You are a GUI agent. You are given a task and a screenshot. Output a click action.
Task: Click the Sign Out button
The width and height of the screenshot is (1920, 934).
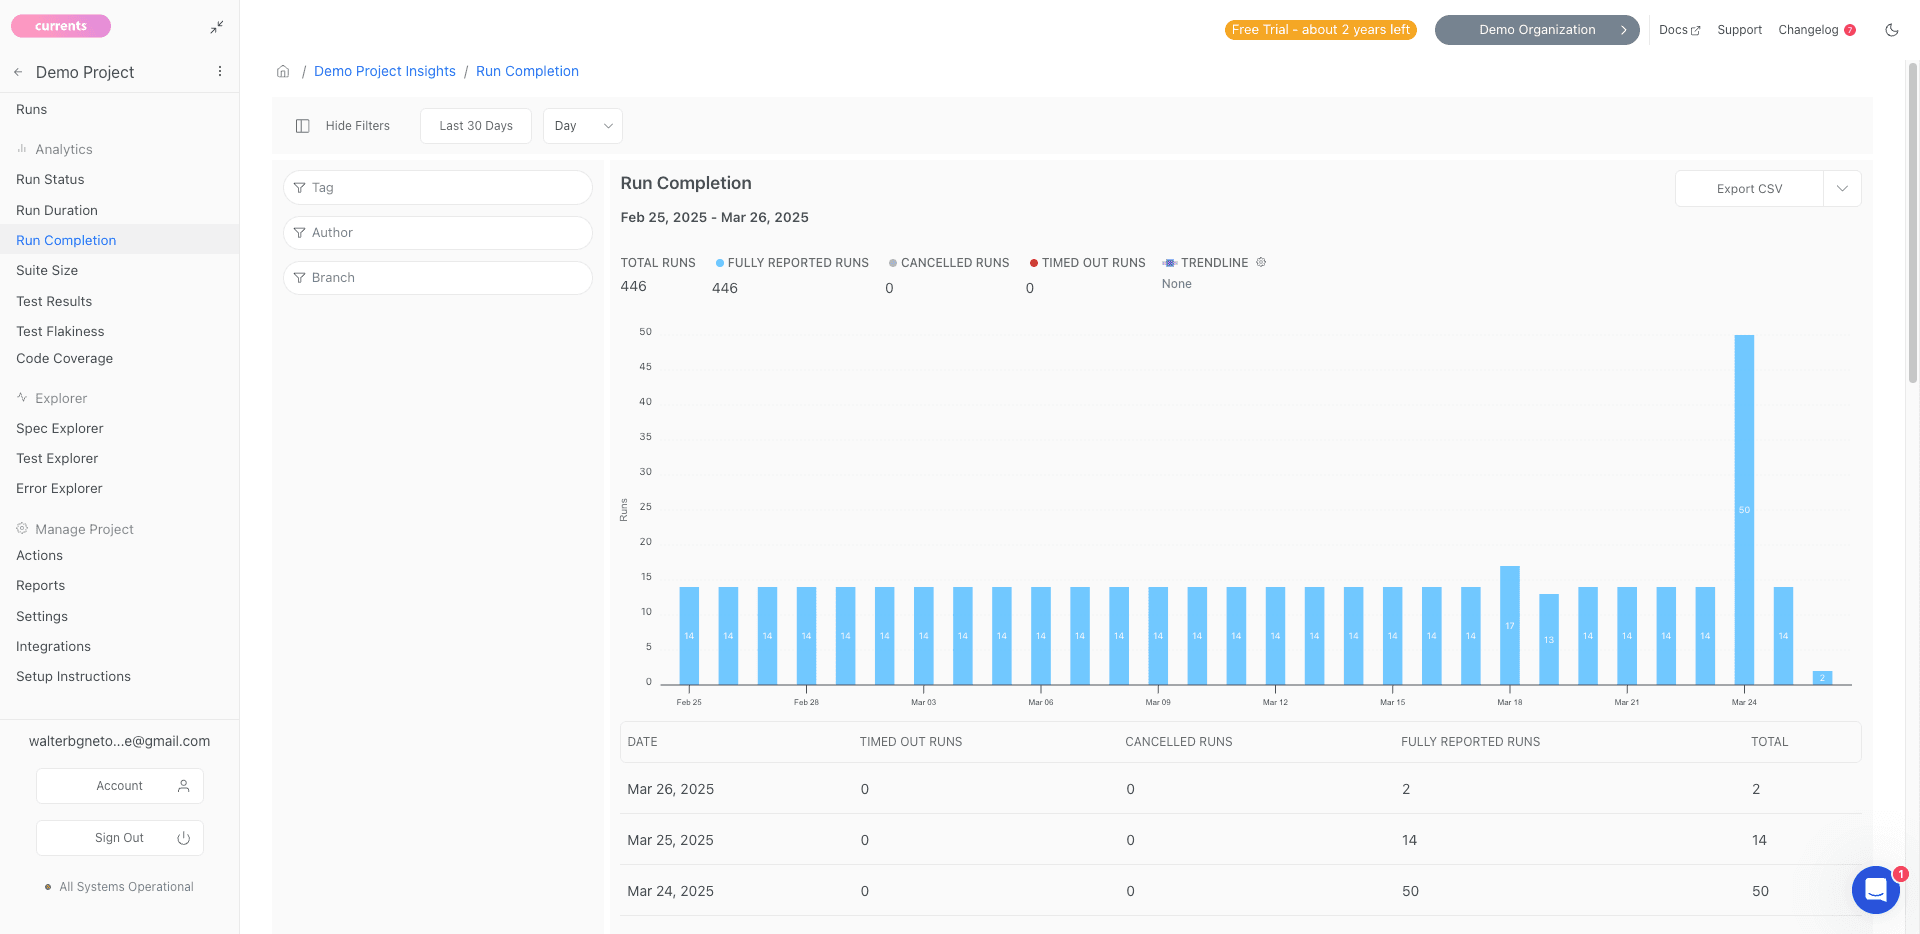(120, 838)
